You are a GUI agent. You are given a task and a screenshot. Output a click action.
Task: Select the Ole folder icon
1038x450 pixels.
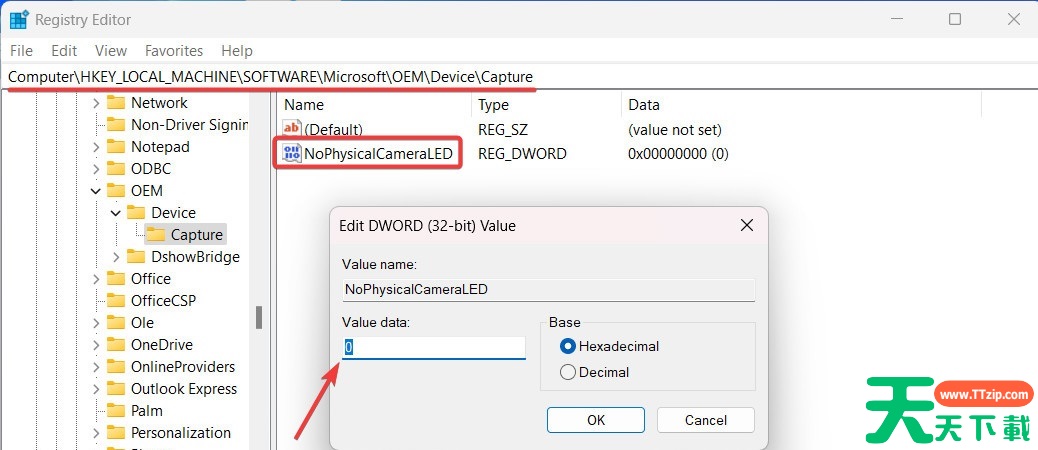116,322
